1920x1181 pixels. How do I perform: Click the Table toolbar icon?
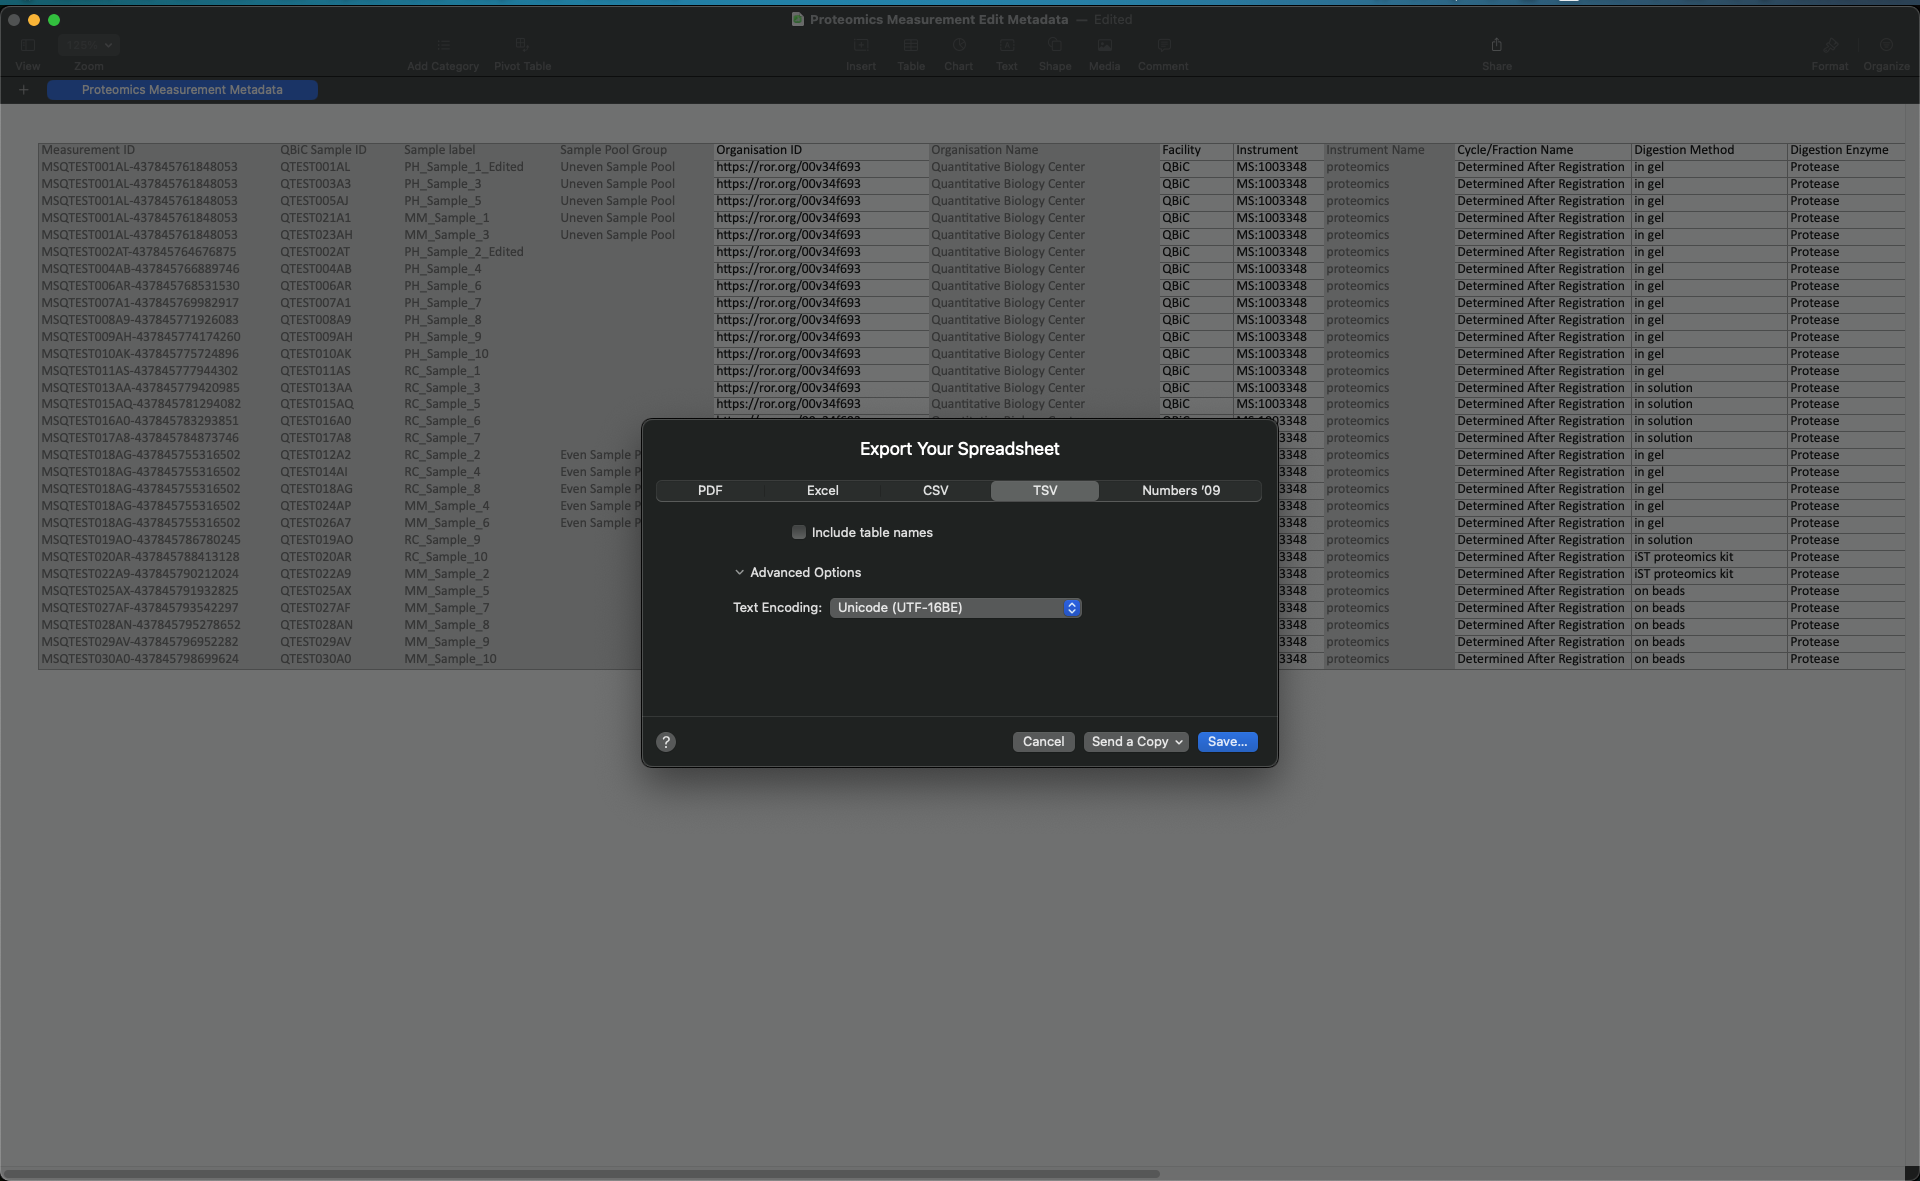[910, 46]
